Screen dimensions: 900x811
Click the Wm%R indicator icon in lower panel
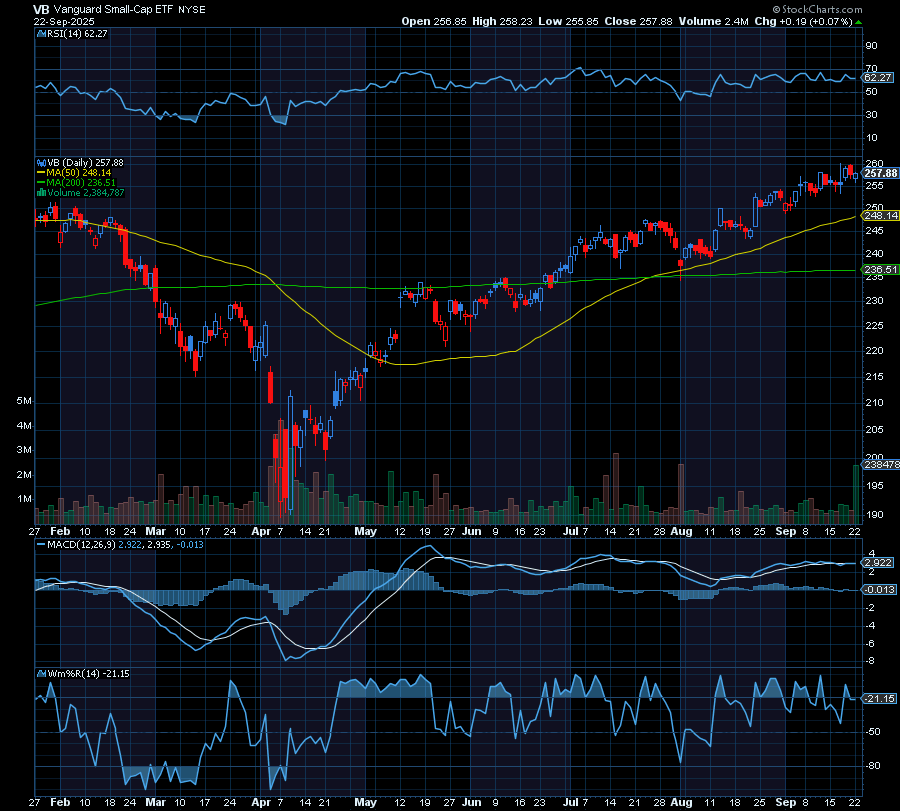[x=41, y=674]
